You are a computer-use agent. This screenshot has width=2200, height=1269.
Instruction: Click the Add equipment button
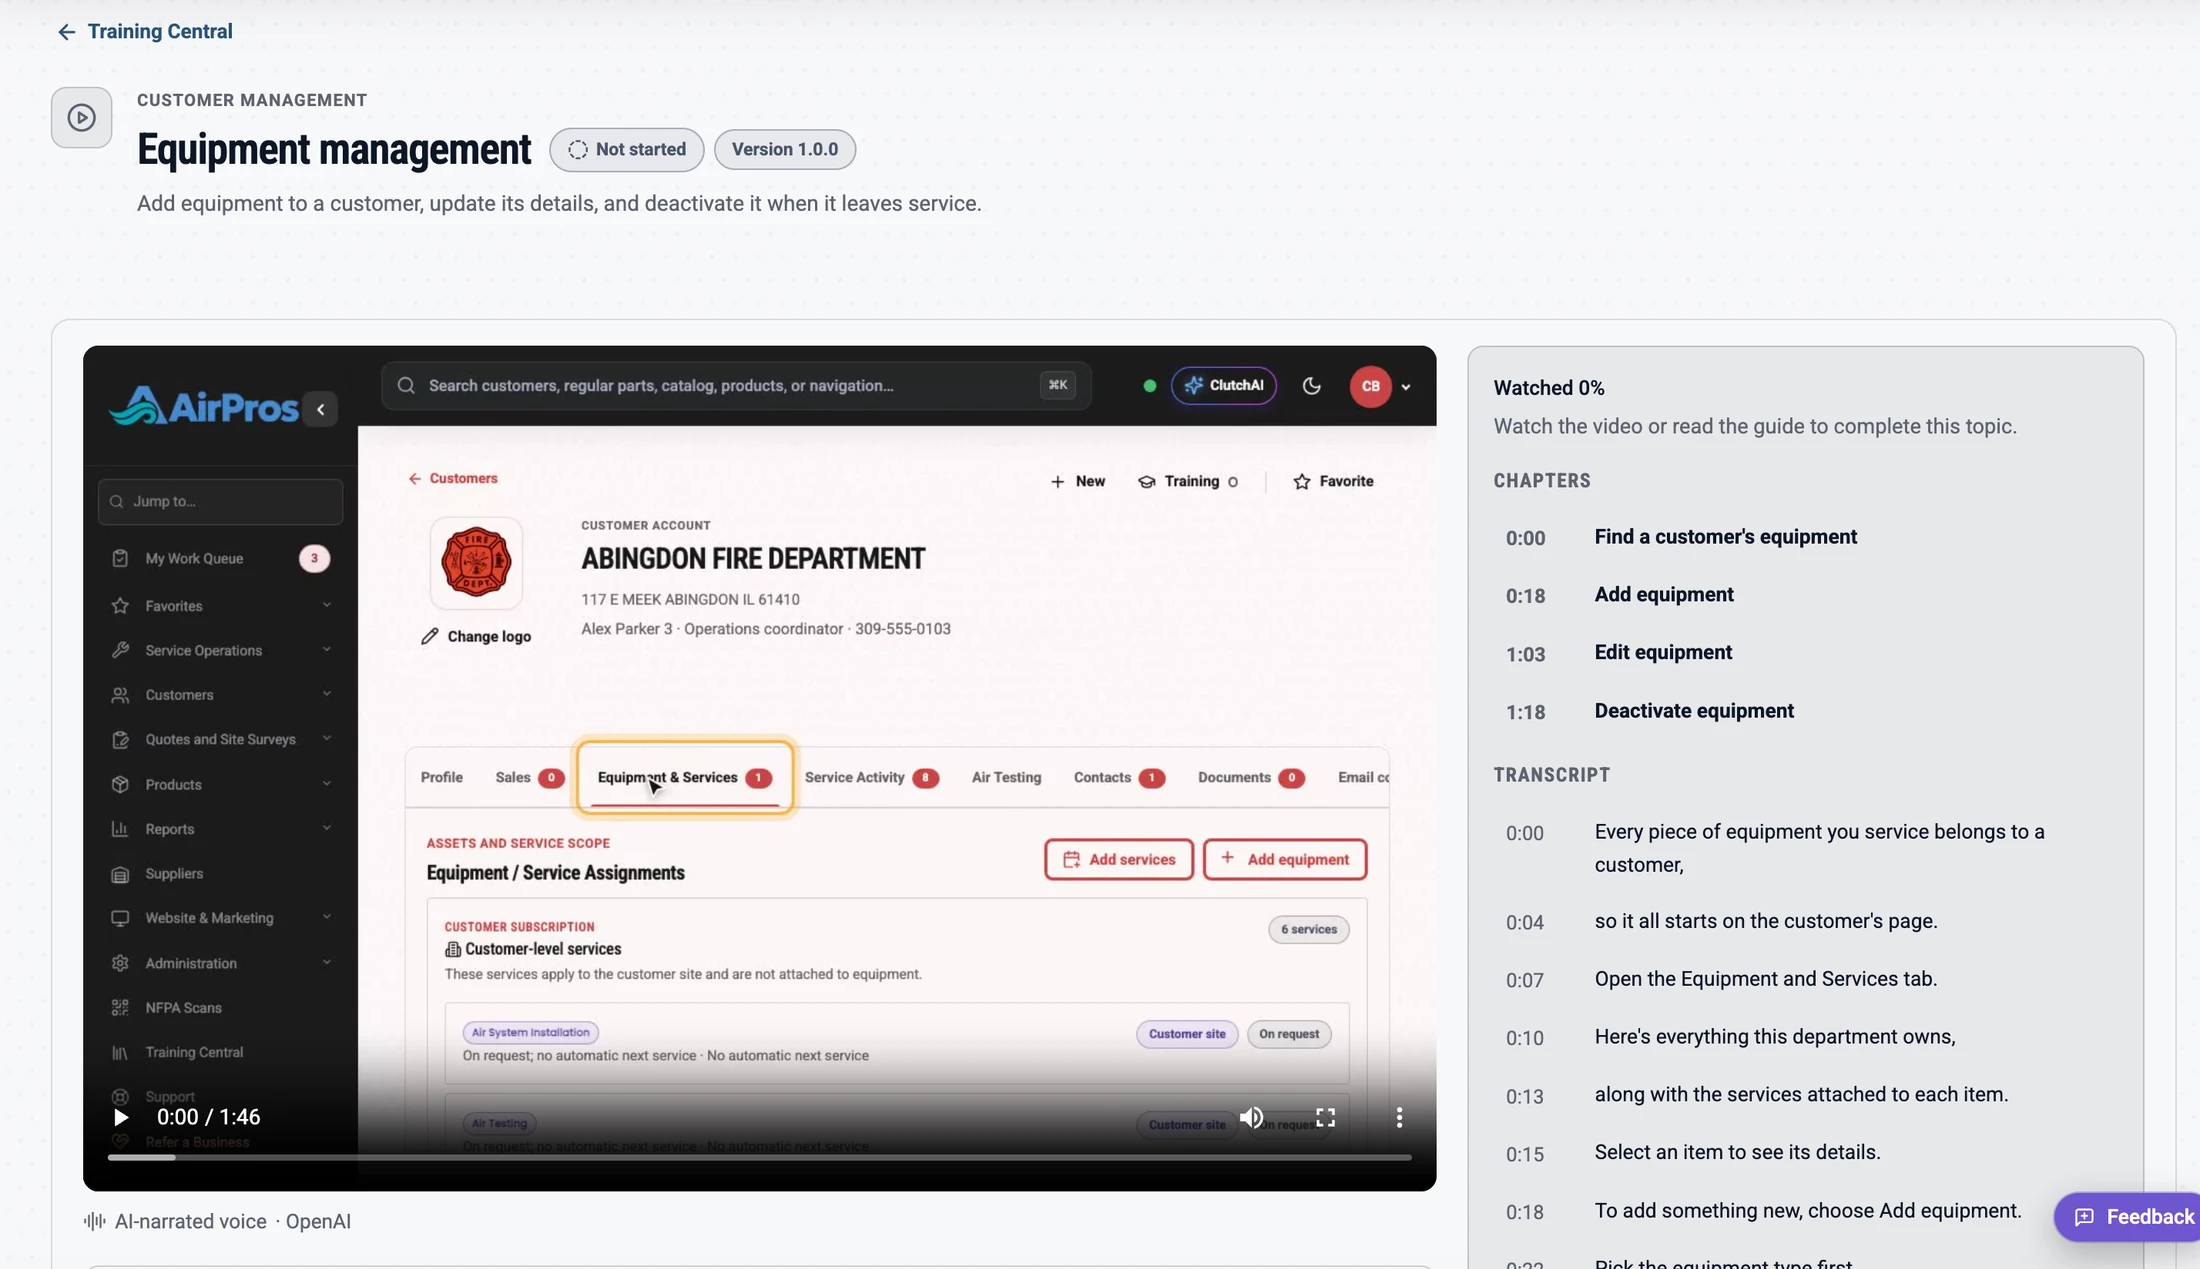pyautogui.click(x=1285, y=859)
